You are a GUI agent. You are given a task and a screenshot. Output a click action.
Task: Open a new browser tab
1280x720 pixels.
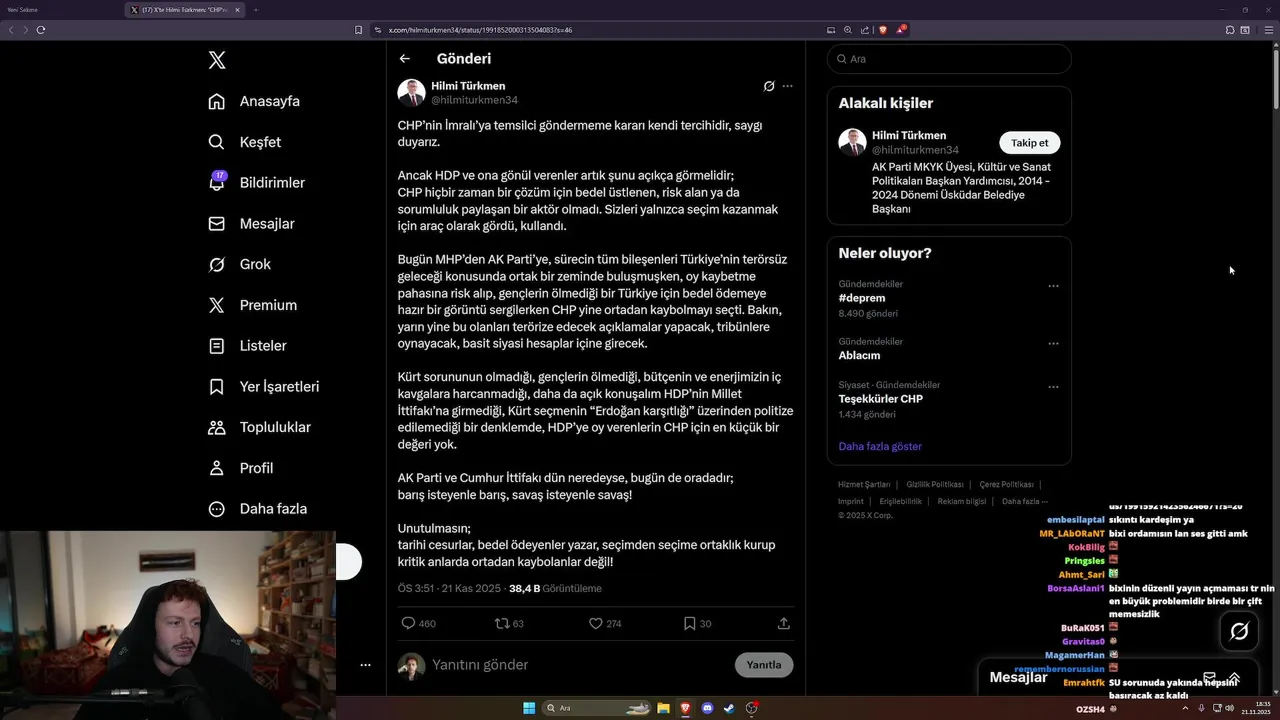pyautogui.click(x=255, y=9)
